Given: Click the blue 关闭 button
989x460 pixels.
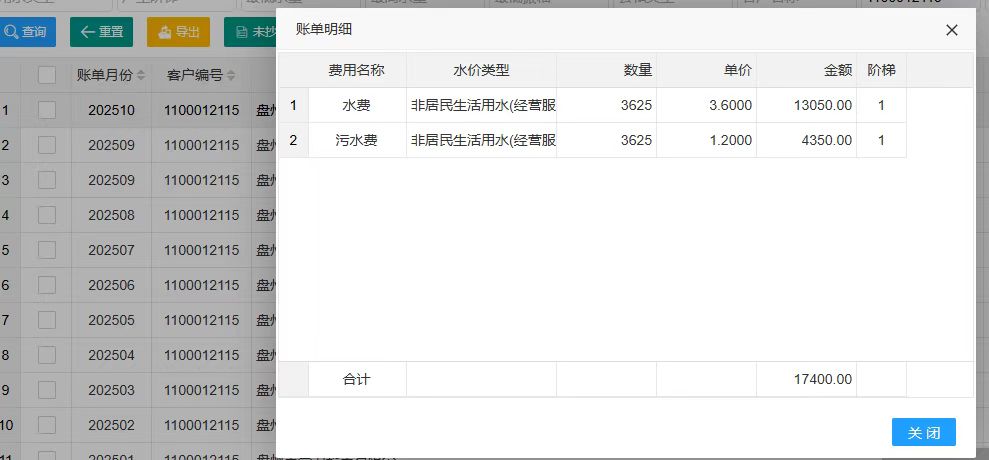Looking at the screenshot, I should click(923, 432).
